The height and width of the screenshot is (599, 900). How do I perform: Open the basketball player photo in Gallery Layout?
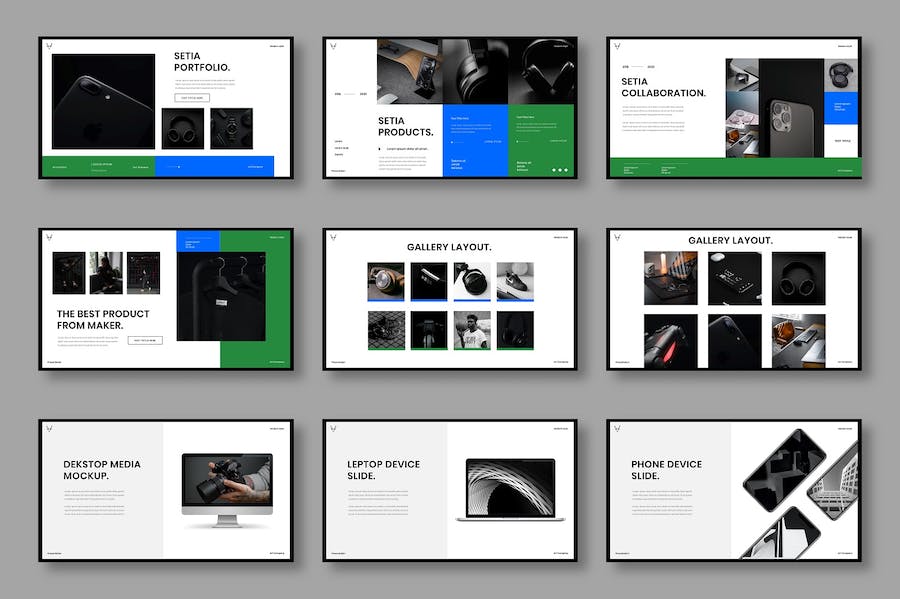(472, 330)
